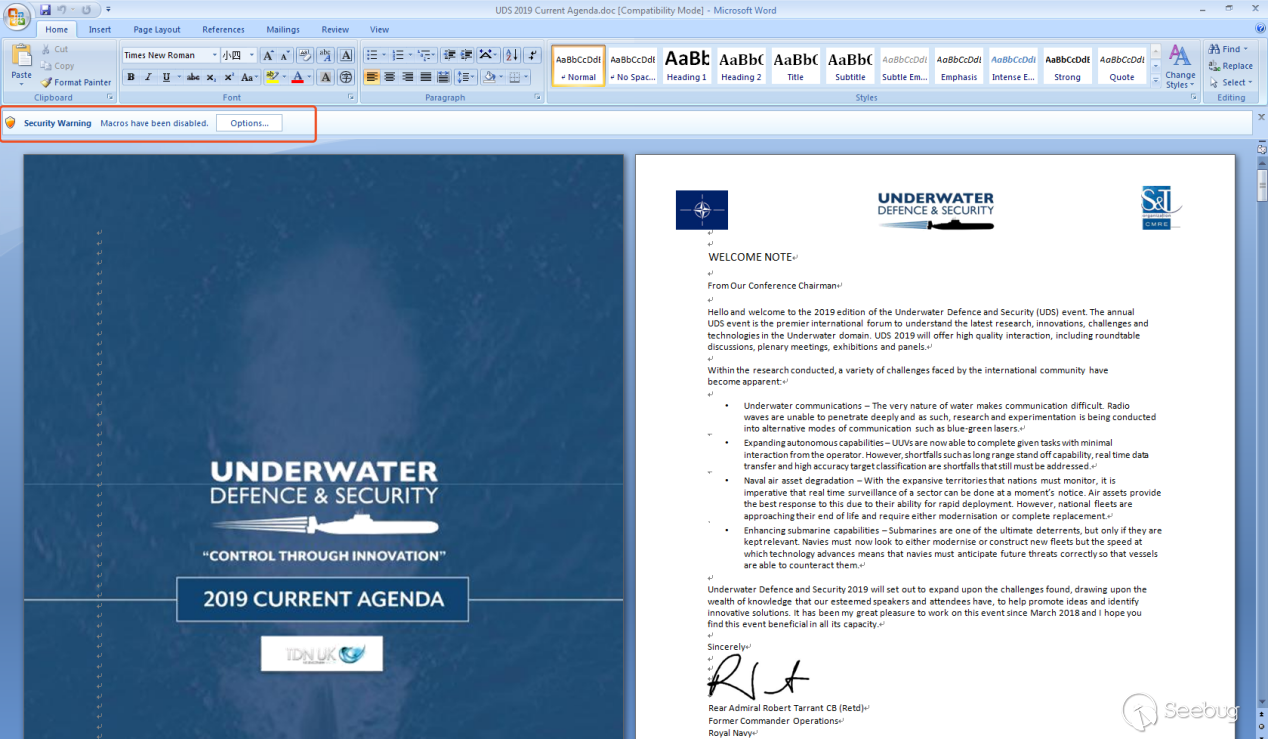Open the Select dropdown in Editing
Viewport: 1268px width, 739px height.
point(1230,83)
